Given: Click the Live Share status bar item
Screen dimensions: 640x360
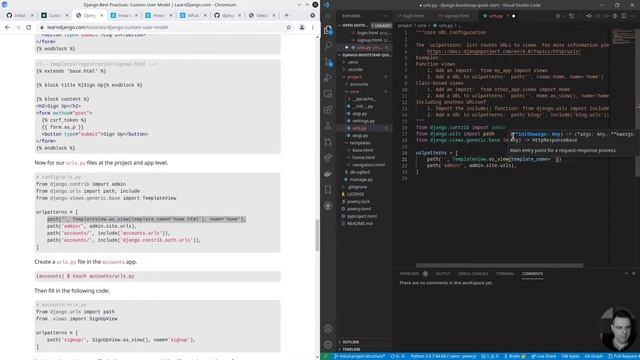Looking at the screenshot, I should [x=543, y=356].
